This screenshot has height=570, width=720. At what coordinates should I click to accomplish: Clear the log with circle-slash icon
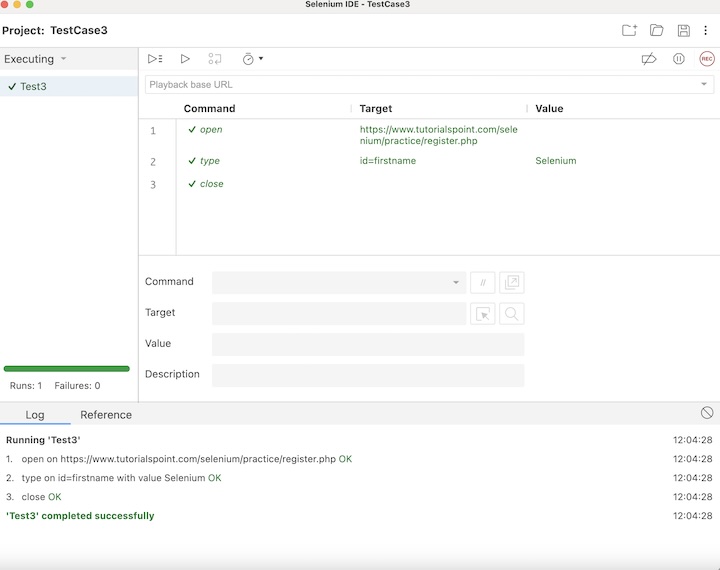pos(707,412)
